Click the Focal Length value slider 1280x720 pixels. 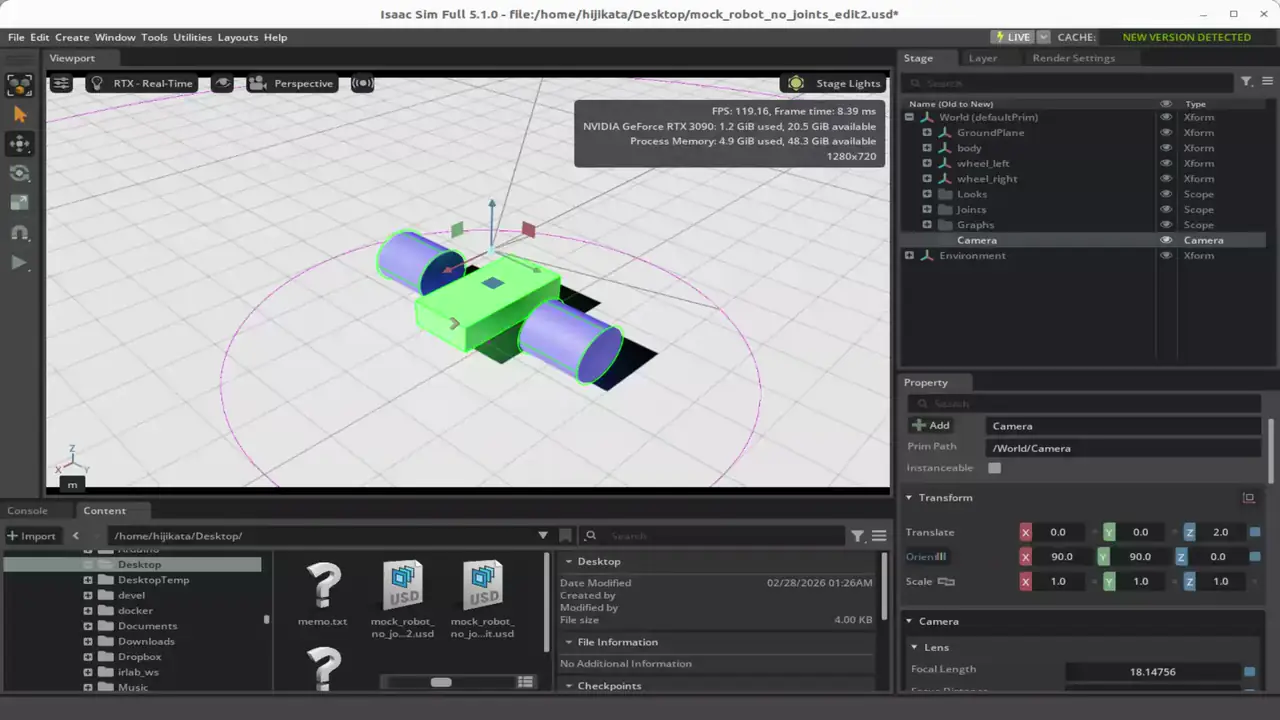click(1152, 672)
